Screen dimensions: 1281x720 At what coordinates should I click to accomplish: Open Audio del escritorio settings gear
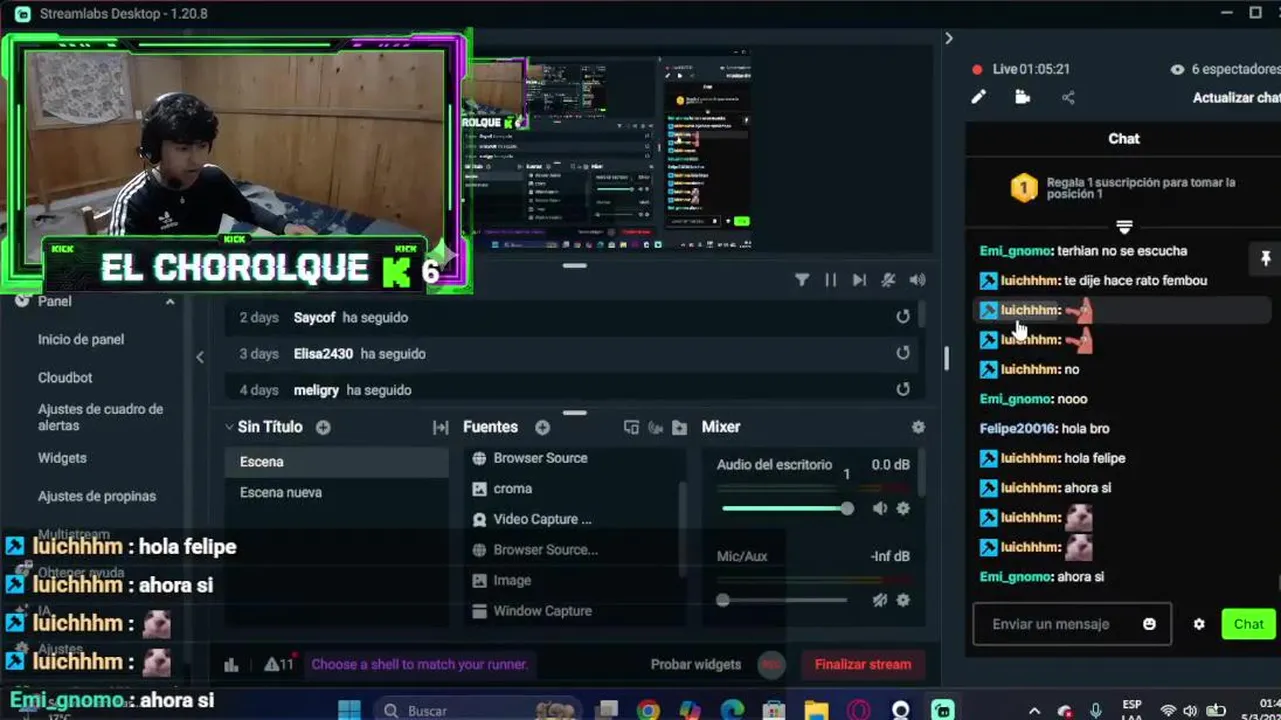(903, 508)
